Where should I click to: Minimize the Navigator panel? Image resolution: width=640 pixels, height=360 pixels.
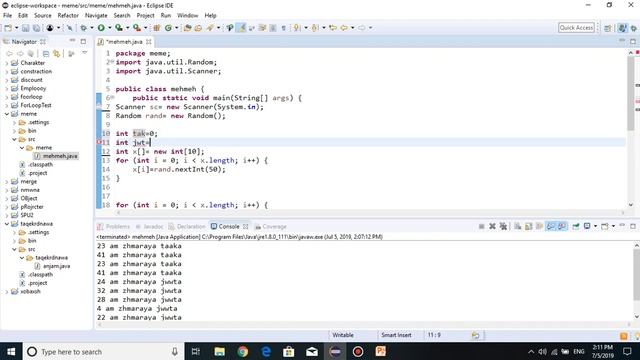pyautogui.click(x=72, y=41)
